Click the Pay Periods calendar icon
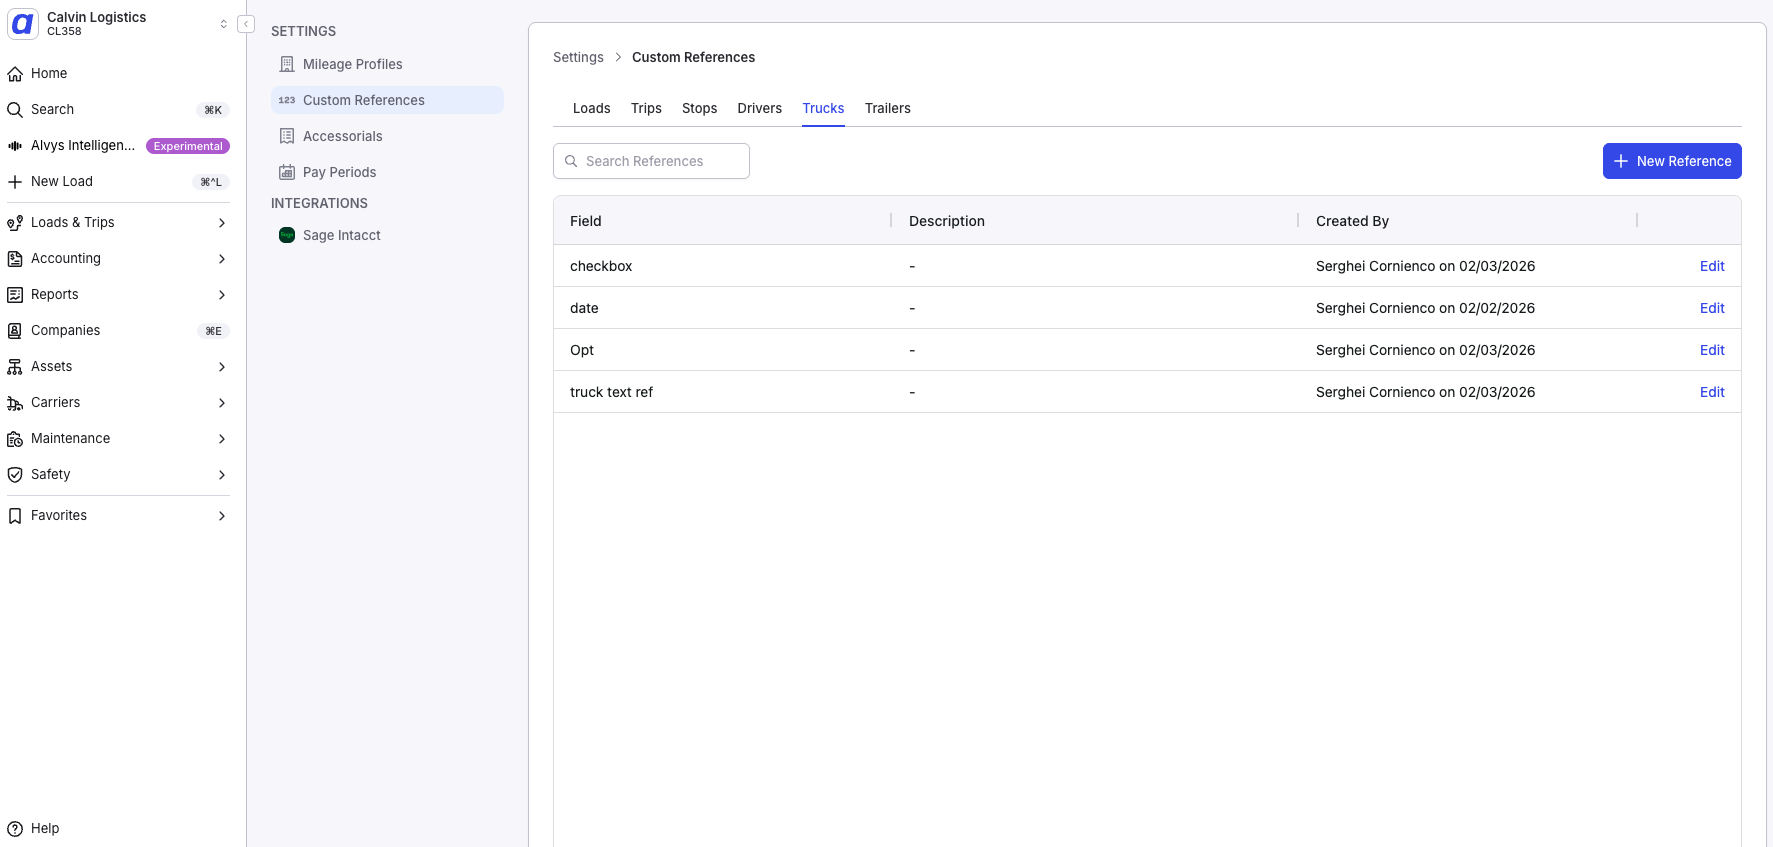Screen dimensions: 1773x847 (287, 172)
